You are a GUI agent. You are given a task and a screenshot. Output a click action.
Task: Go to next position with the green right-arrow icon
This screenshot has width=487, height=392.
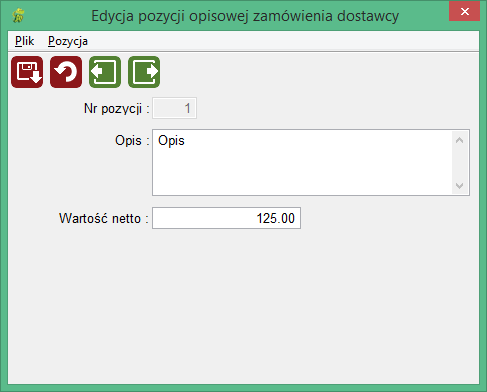point(144,72)
